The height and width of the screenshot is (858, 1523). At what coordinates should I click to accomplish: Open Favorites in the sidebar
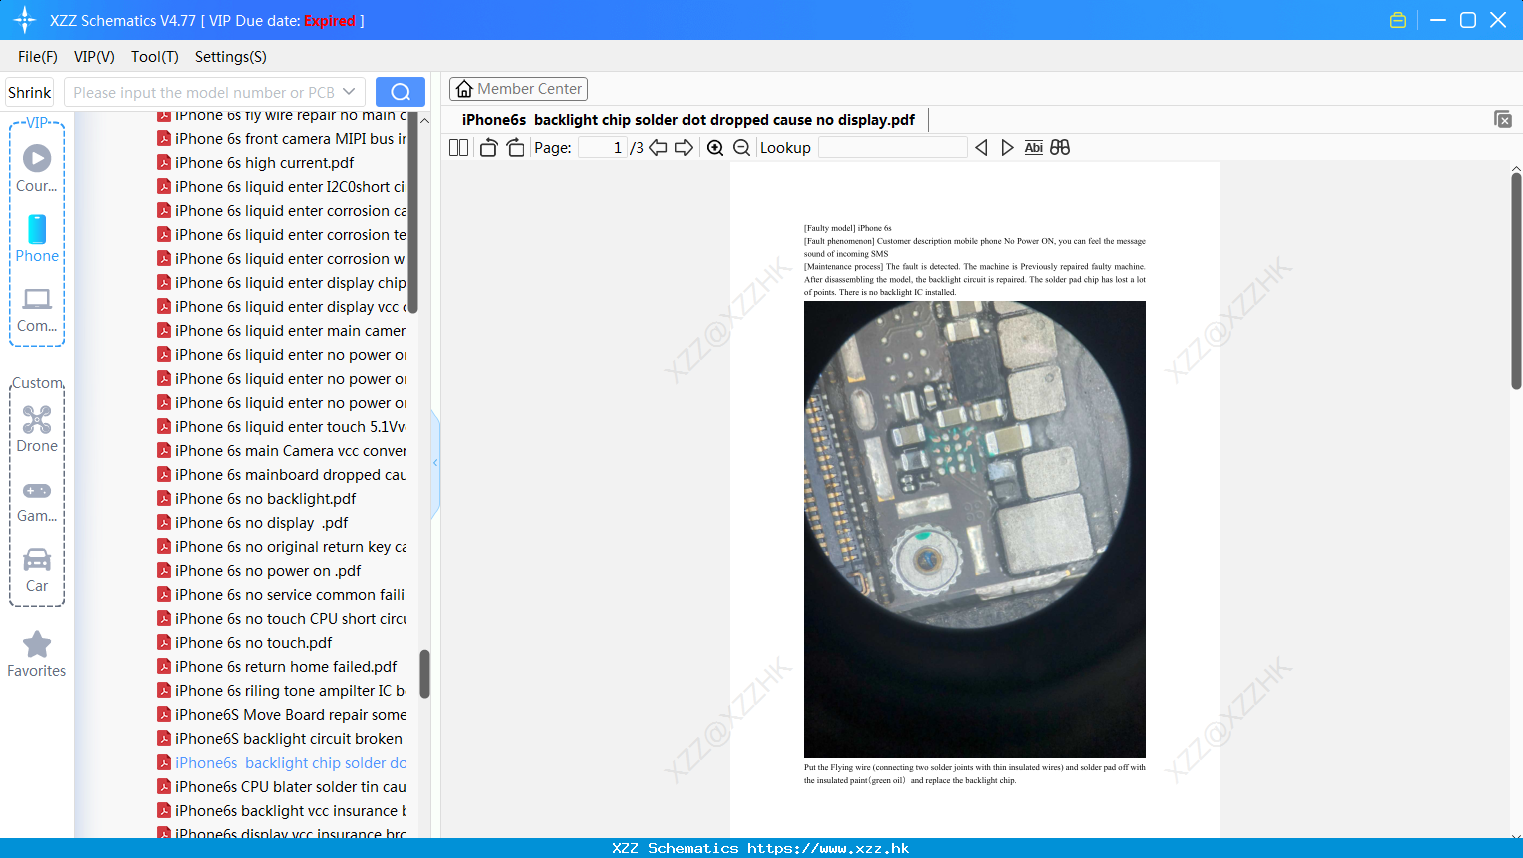pos(37,654)
